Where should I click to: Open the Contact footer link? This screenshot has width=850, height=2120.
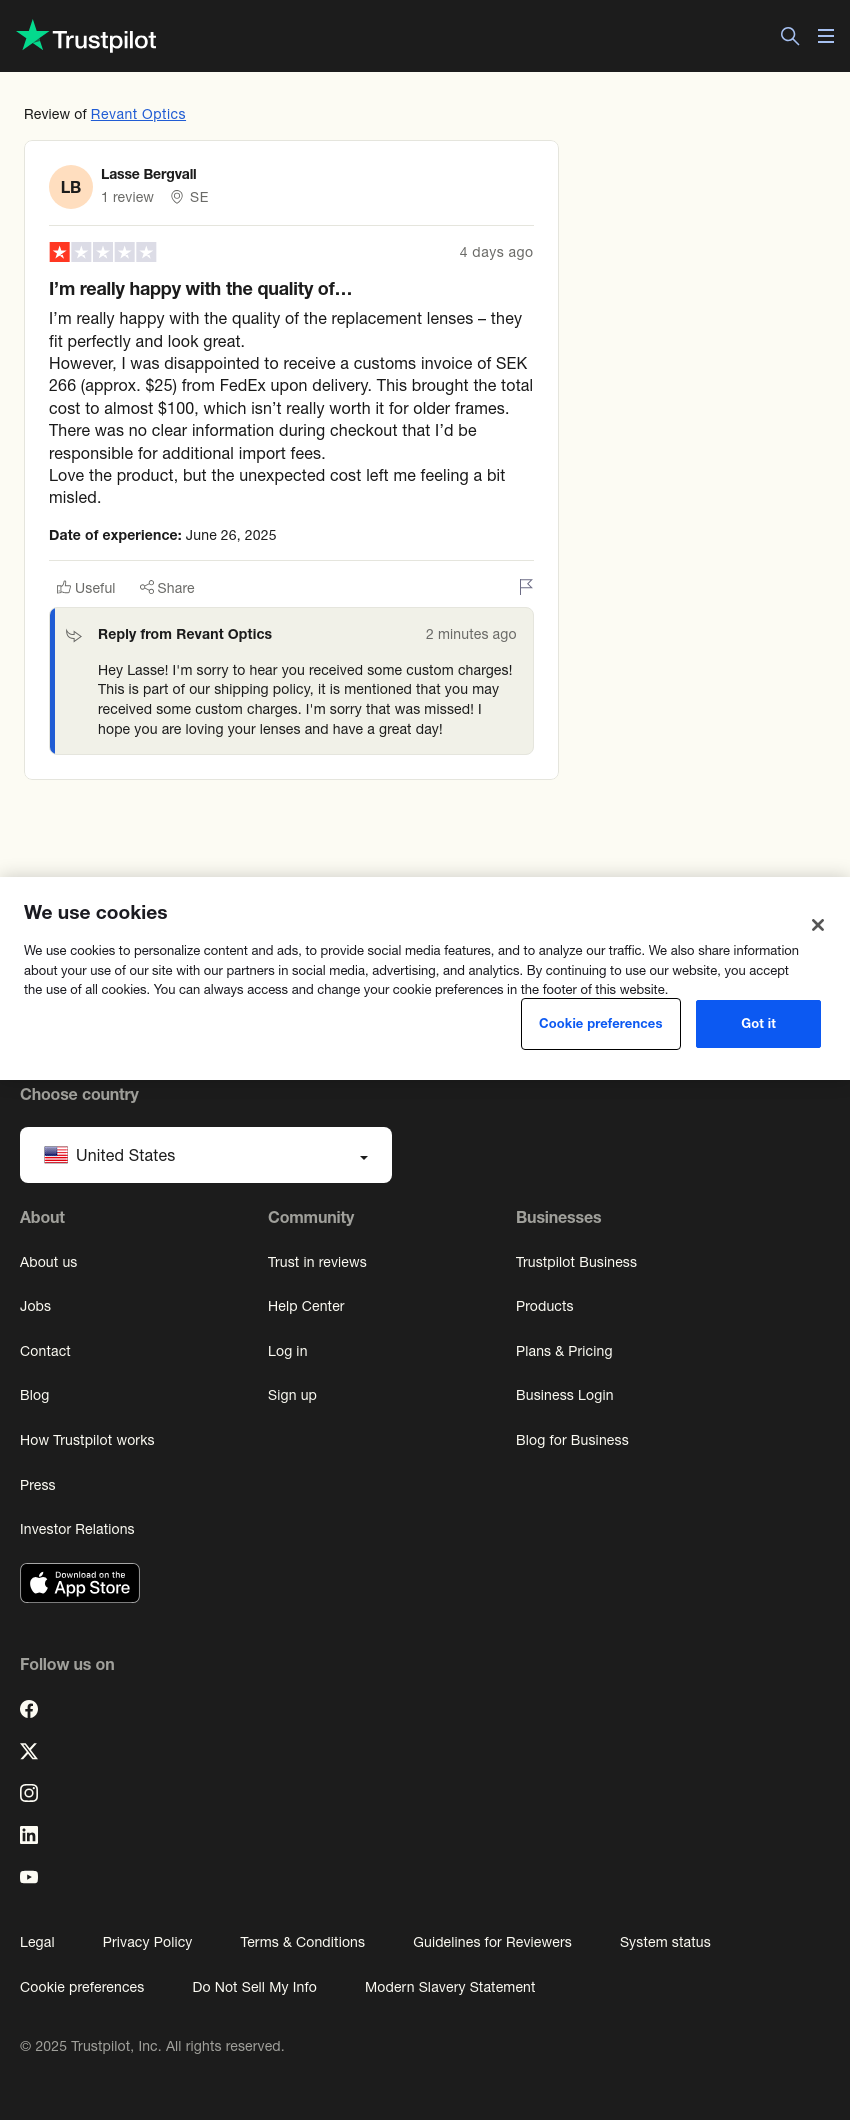45,1351
